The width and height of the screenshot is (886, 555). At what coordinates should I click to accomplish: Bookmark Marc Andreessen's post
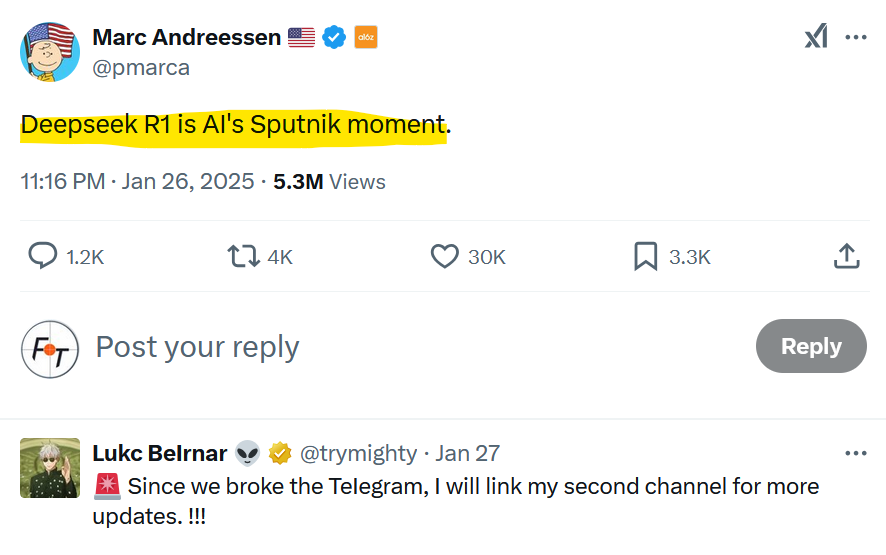(645, 257)
